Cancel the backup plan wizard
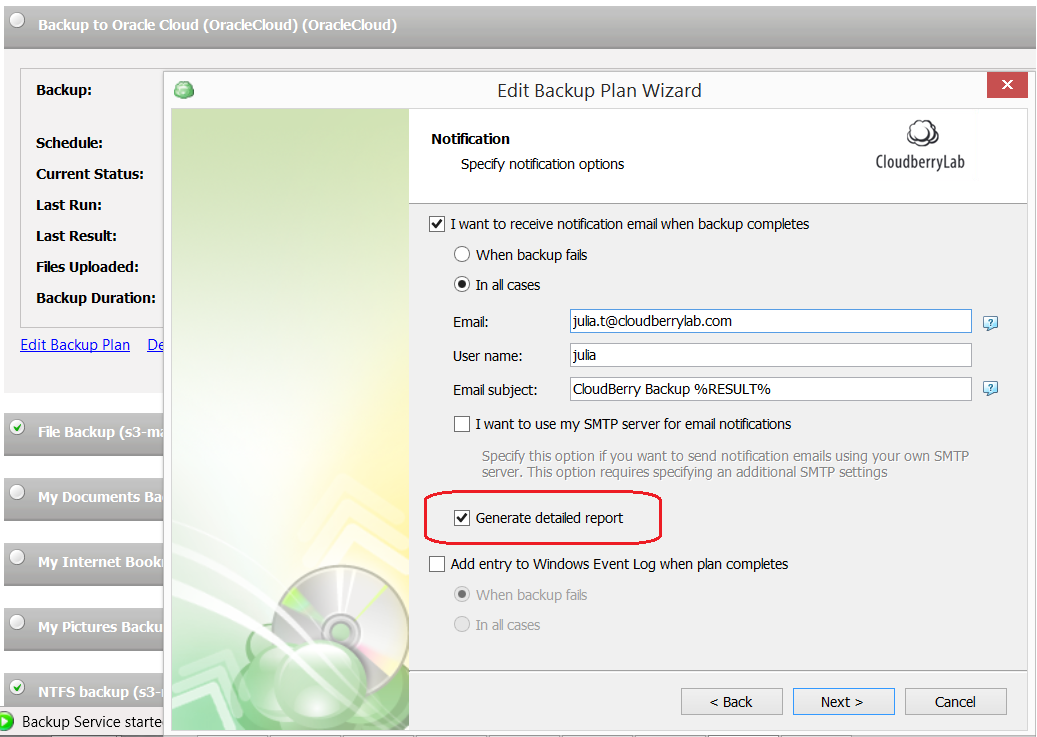Image resolution: width=1037 pixels, height=737 pixels. point(956,702)
